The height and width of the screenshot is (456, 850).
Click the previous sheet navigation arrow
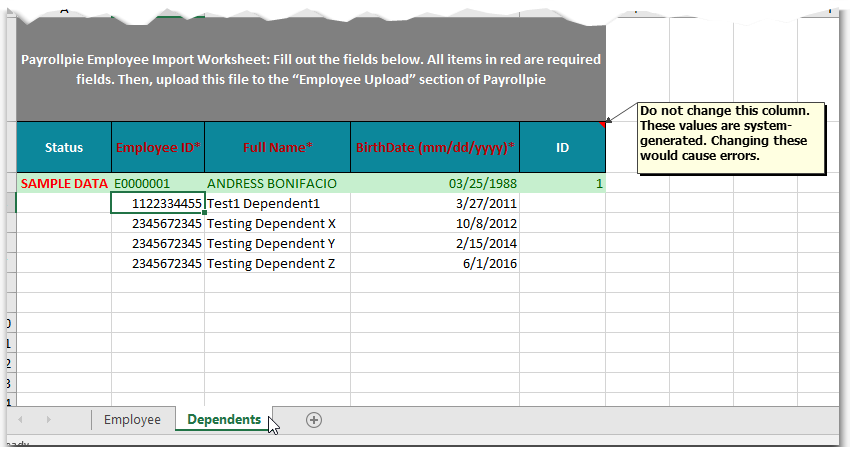point(20,420)
